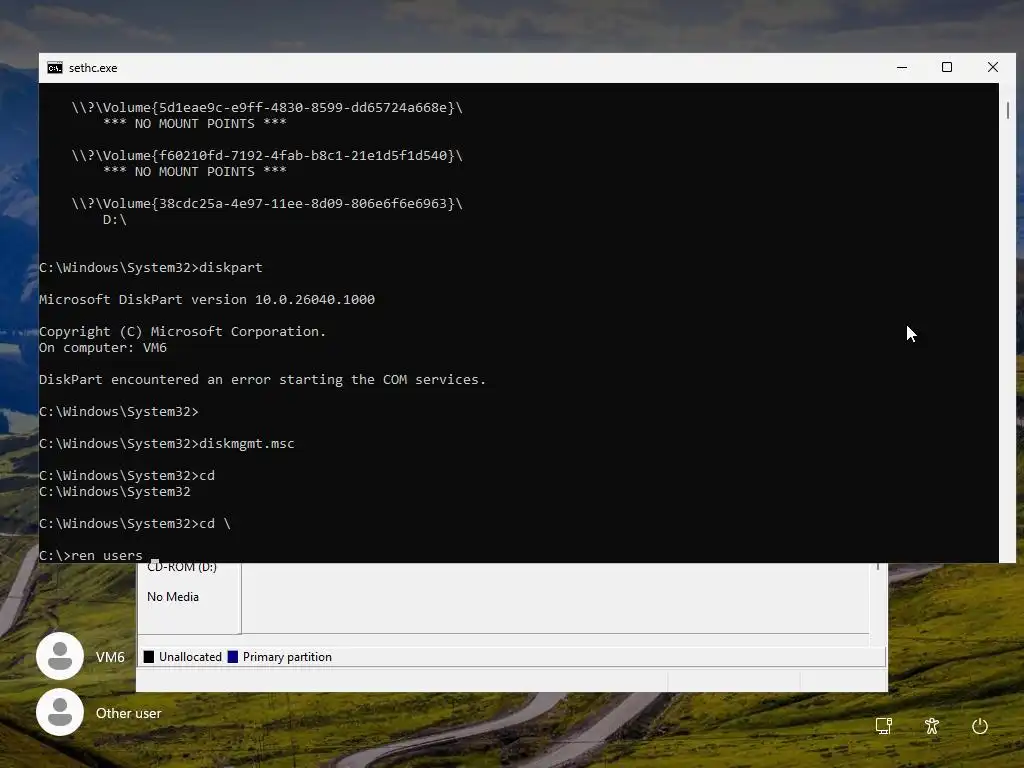The image size is (1024, 768).
Task: Select the Other user avatar
Action: (x=60, y=712)
